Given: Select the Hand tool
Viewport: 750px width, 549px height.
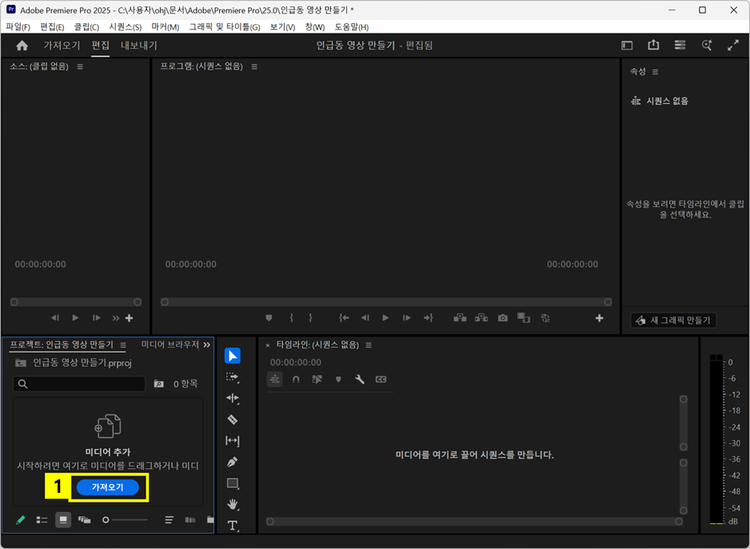Looking at the screenshot, I should (232, 504).
